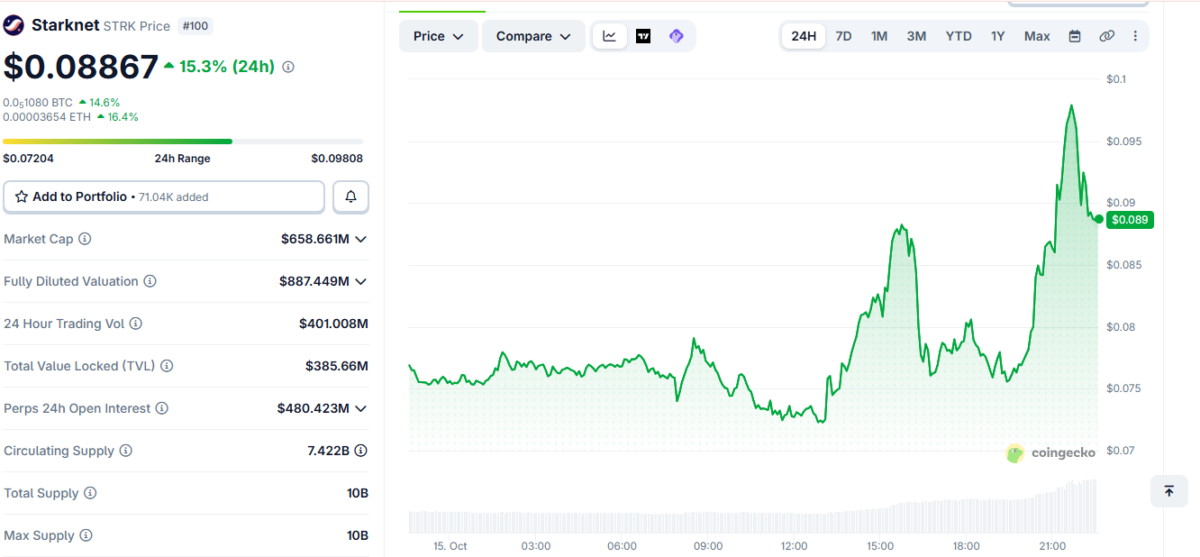Click the 24h Range progress bar

[x=183, y=141]
